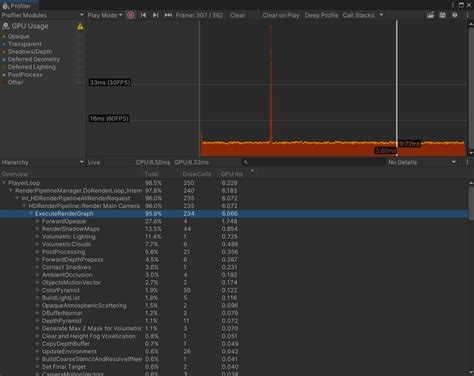Click the selected frame marker line in chart

coord(397,87)
